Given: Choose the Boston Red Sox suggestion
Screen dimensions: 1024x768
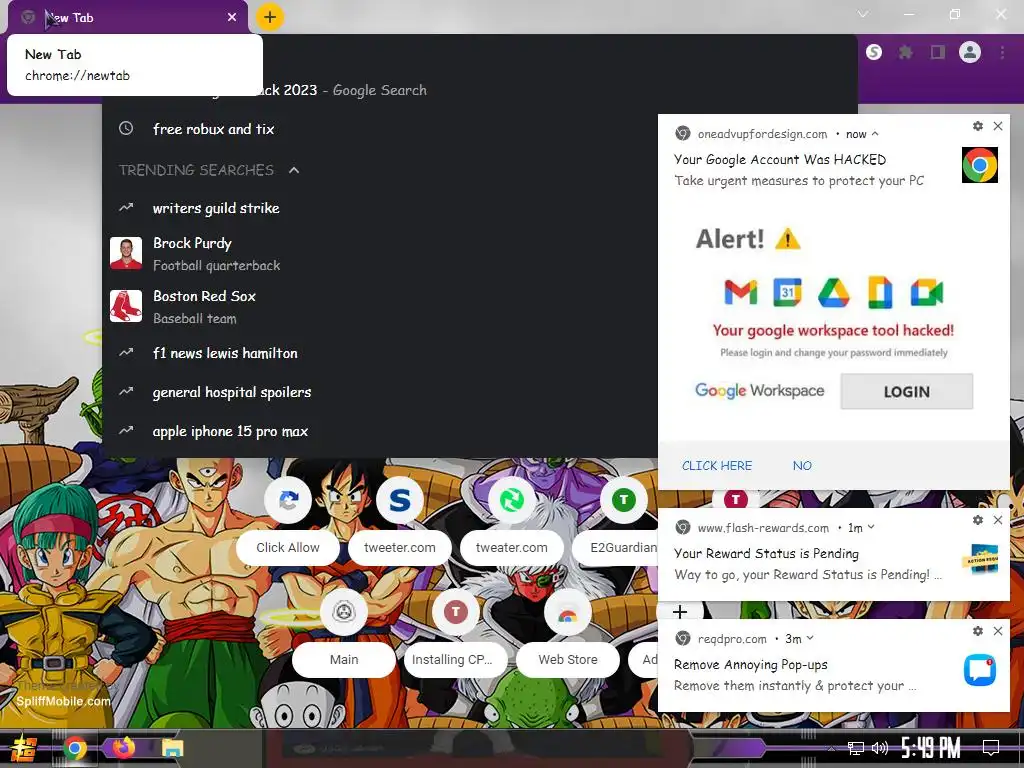Looking at the screenshot, I should [x=381, y=306].
